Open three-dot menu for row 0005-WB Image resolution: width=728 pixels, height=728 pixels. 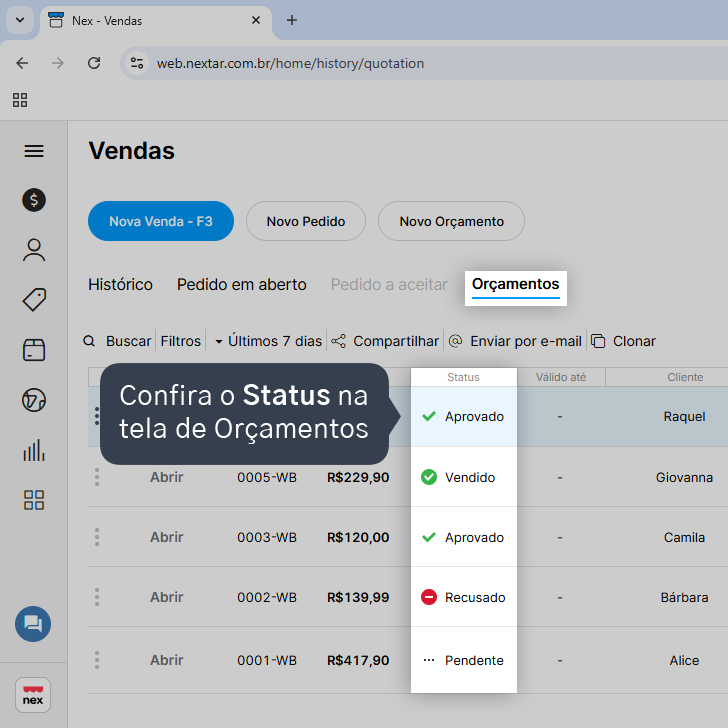coord(97,477)
